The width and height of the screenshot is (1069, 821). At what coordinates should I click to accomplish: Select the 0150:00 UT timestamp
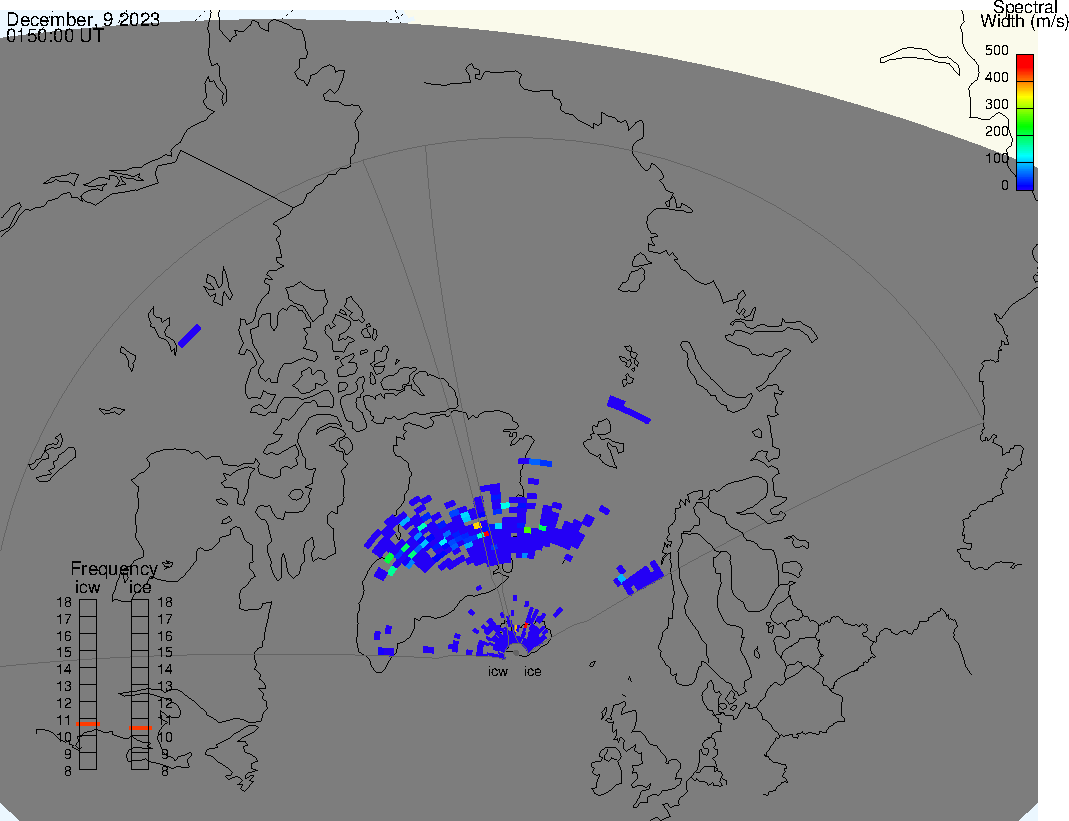pos(55,36)
